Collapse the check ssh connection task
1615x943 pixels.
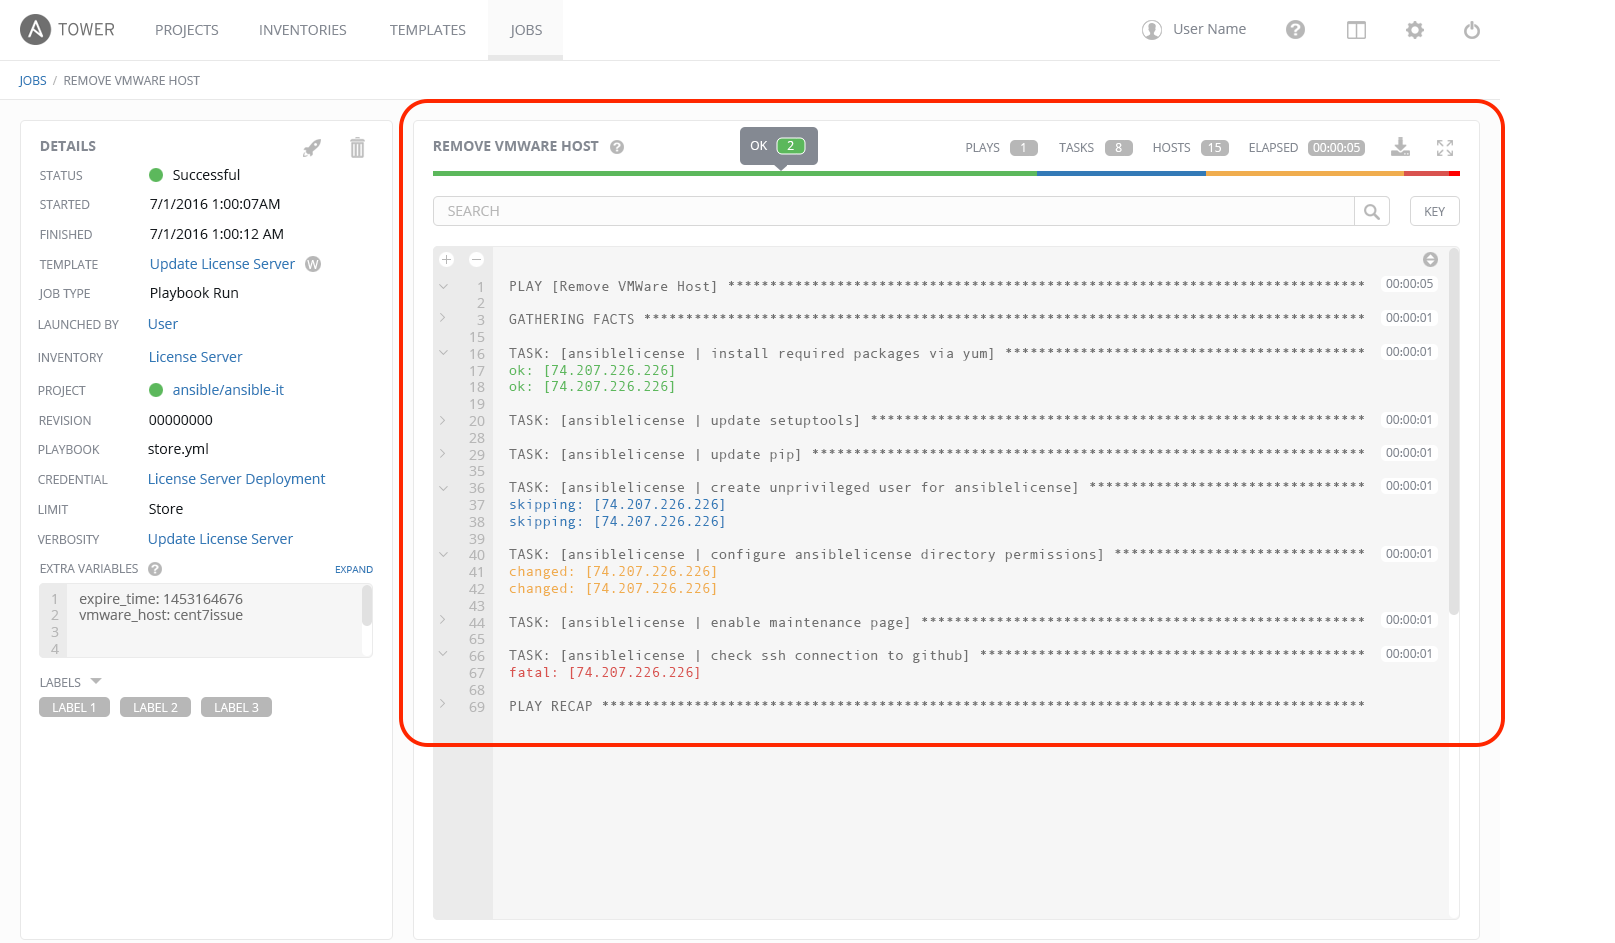click(x=443, y=654)
